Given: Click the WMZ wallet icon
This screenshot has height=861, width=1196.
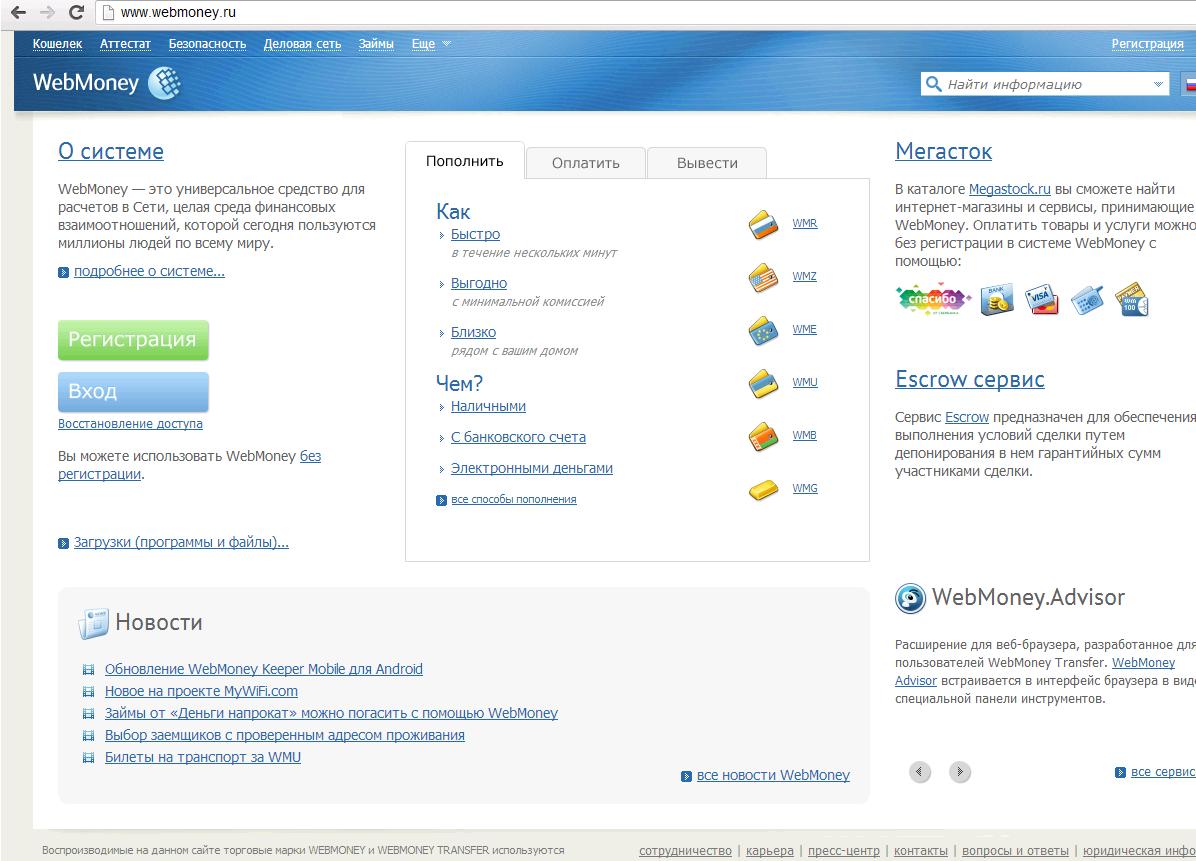Looking at the screenshot, I should (x=763, y=278).
